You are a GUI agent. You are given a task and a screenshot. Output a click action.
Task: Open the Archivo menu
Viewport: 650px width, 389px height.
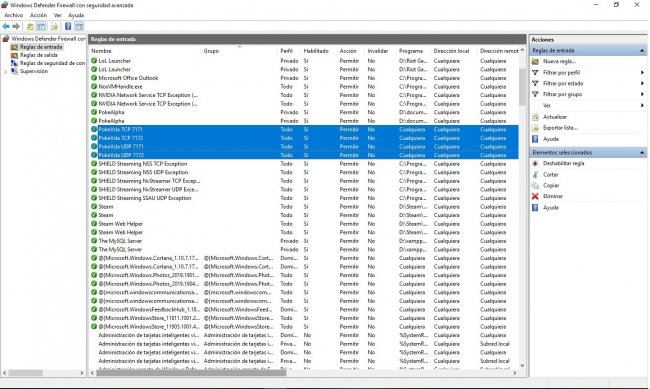pos(14,15)
